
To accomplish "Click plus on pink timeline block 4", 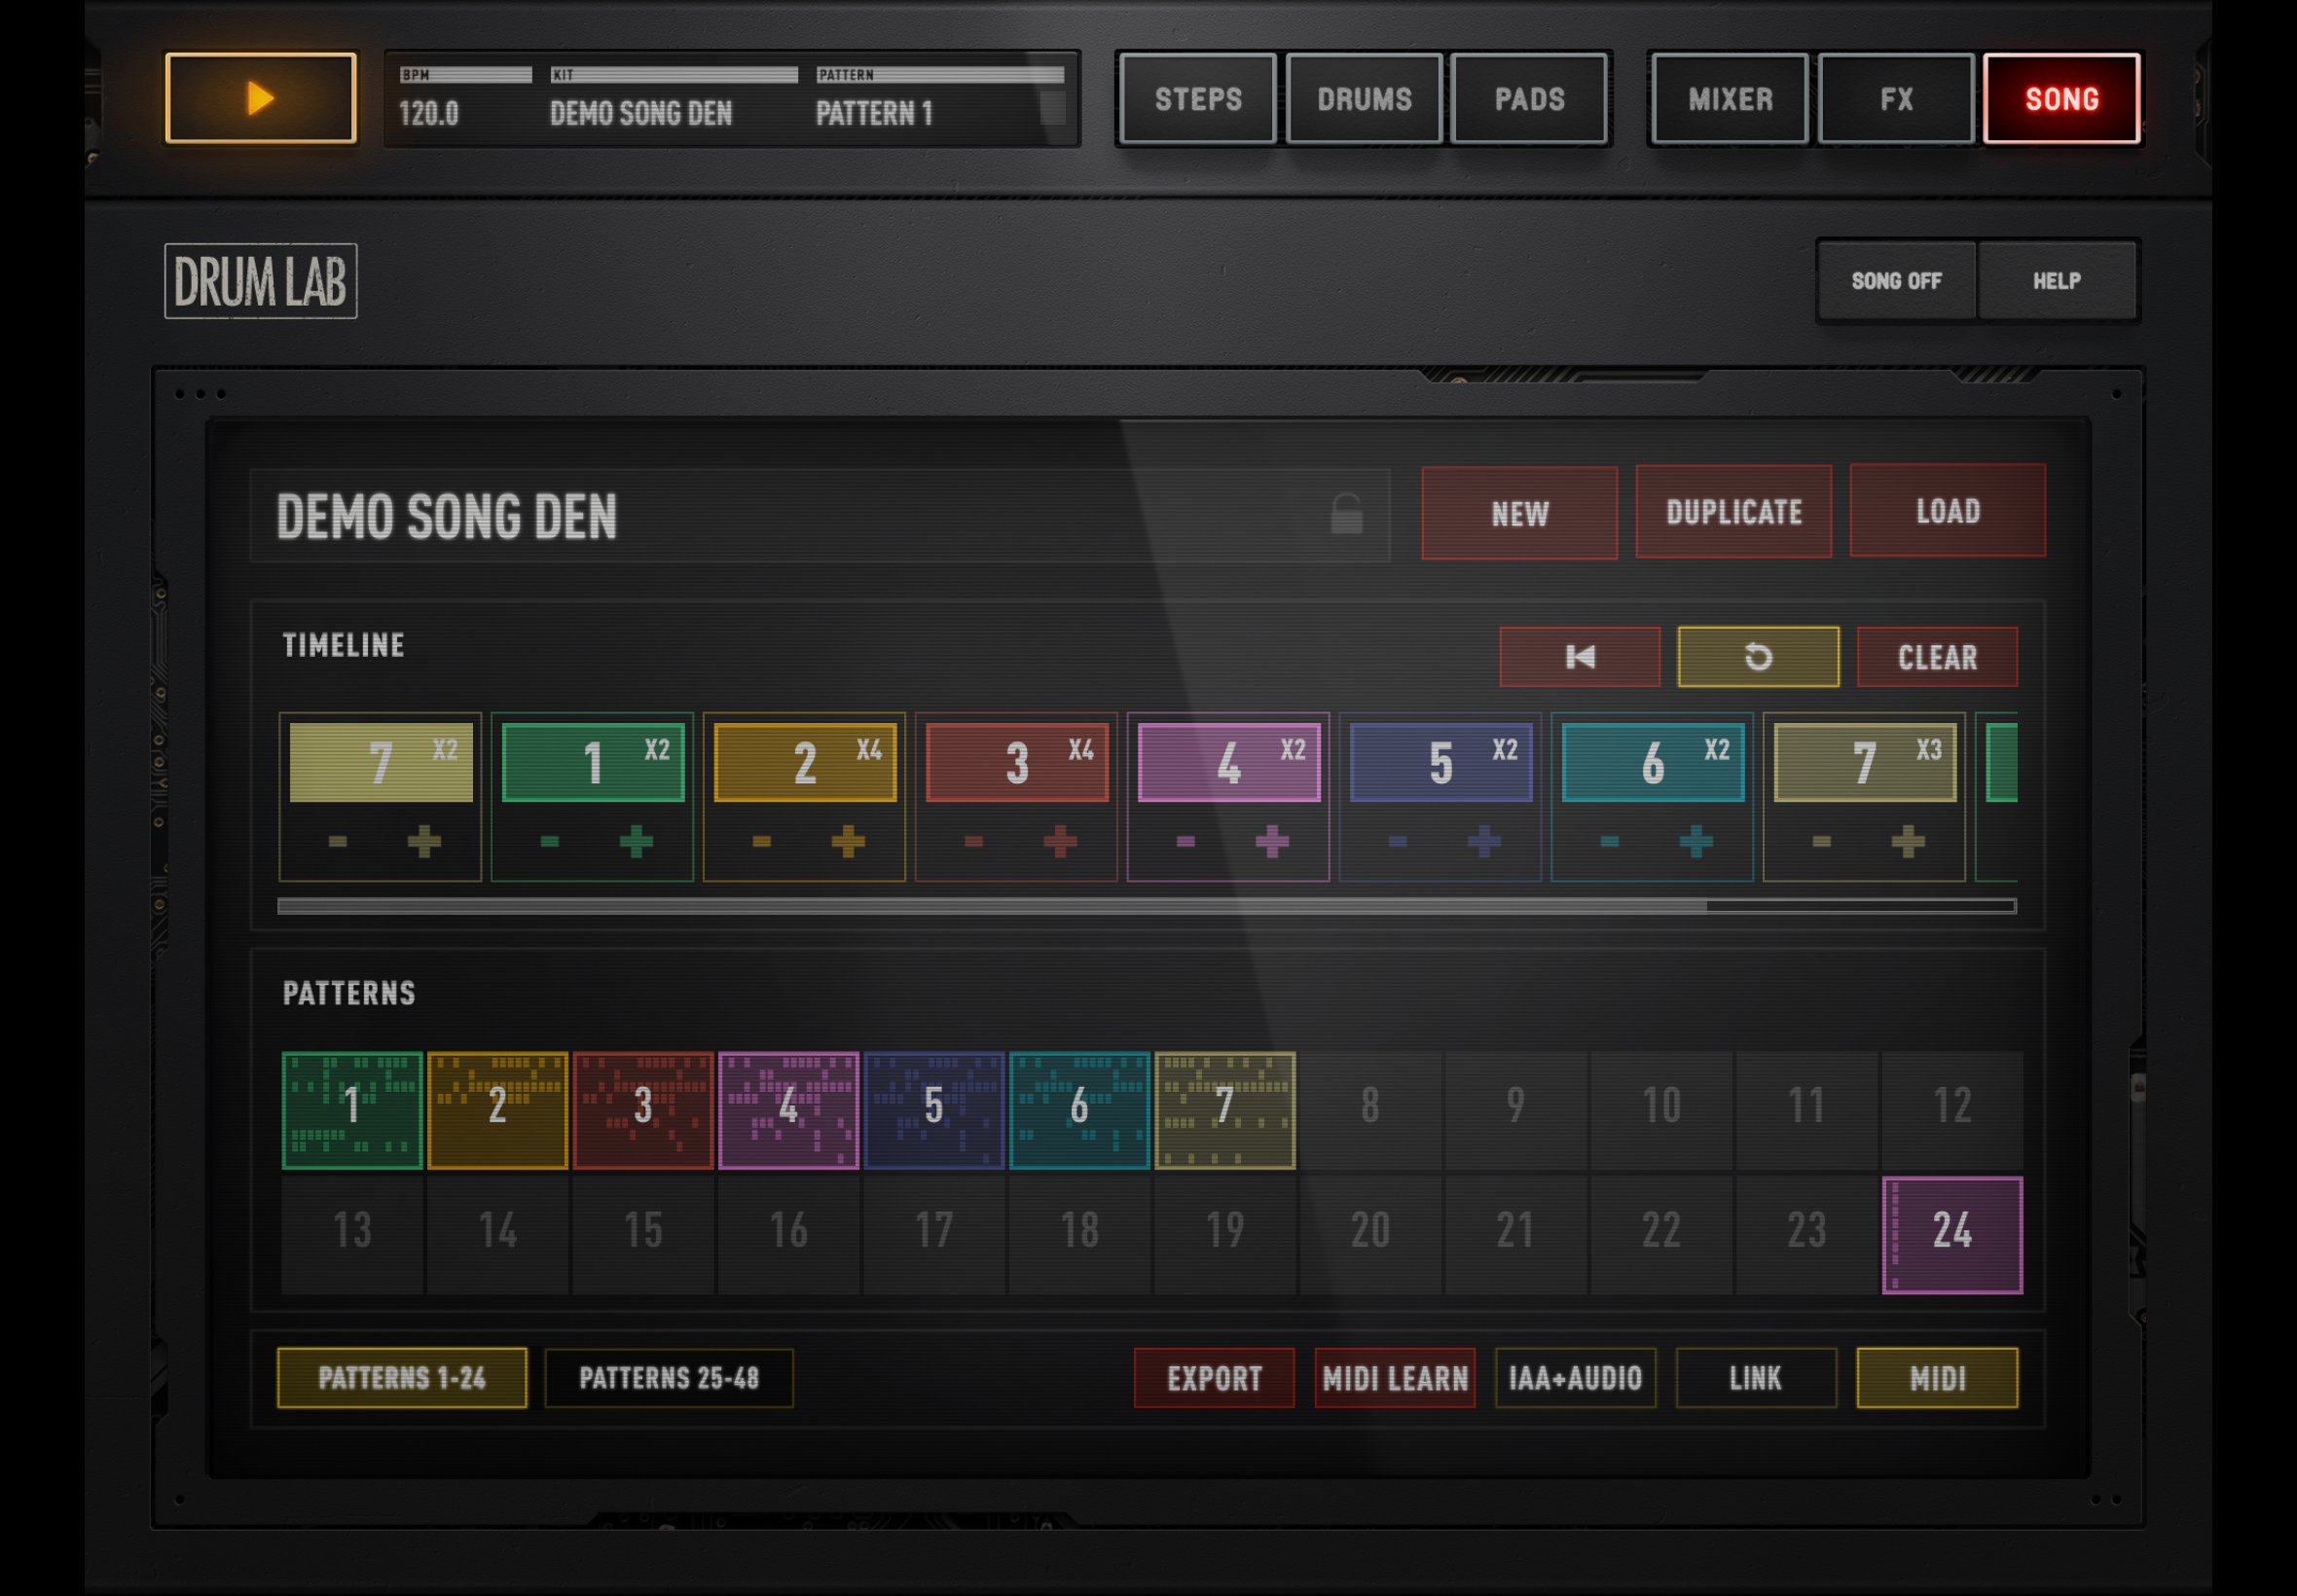I will 1272,841.
